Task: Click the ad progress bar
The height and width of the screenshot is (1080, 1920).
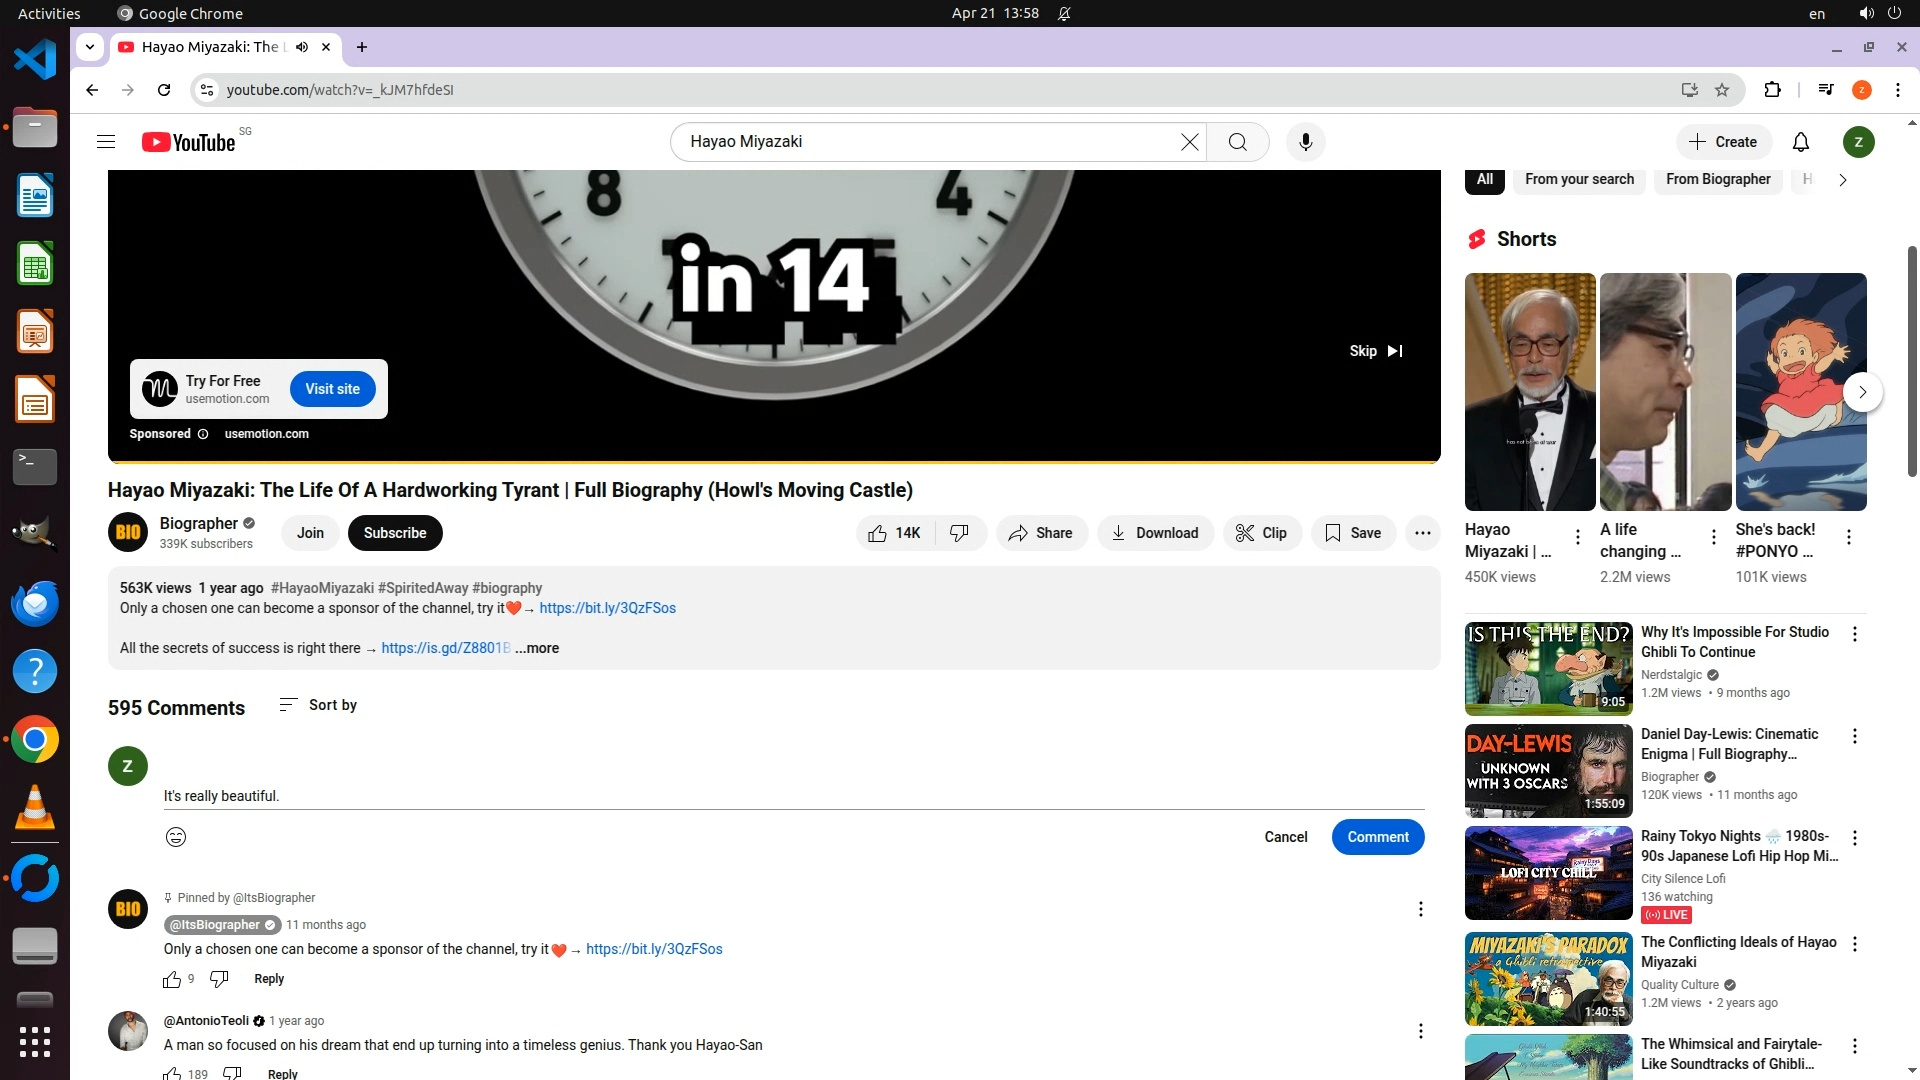Action: pyautogui.click(x=774, y=462)
